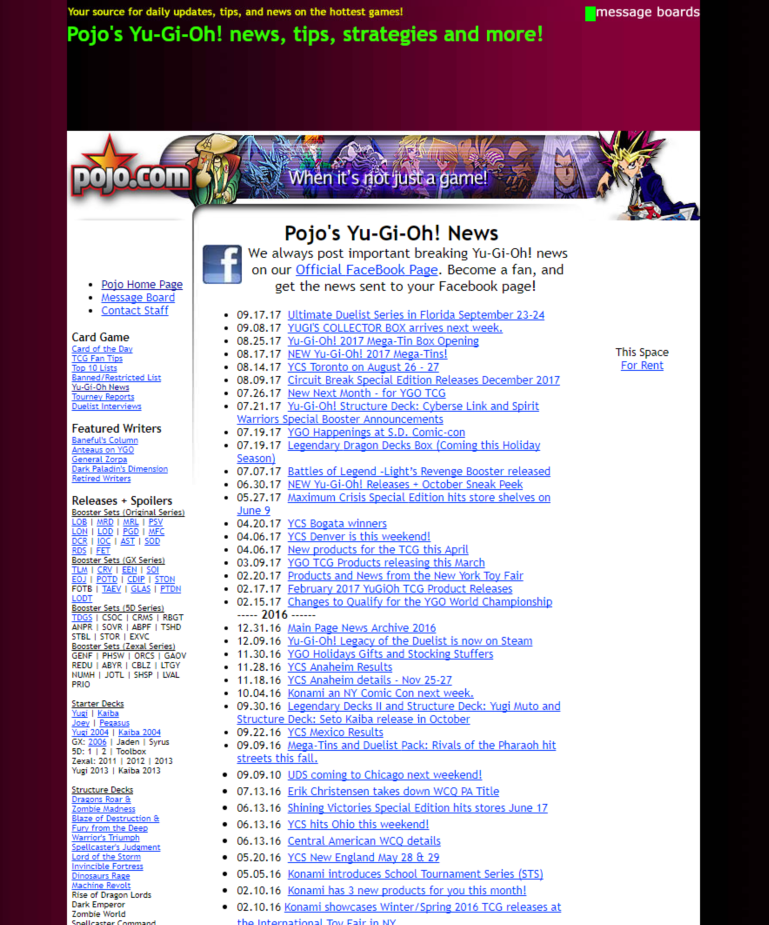This screenshot has width=769, height=925.
Task: Open Top 10 Lists
Action: [x=94, y=368]
